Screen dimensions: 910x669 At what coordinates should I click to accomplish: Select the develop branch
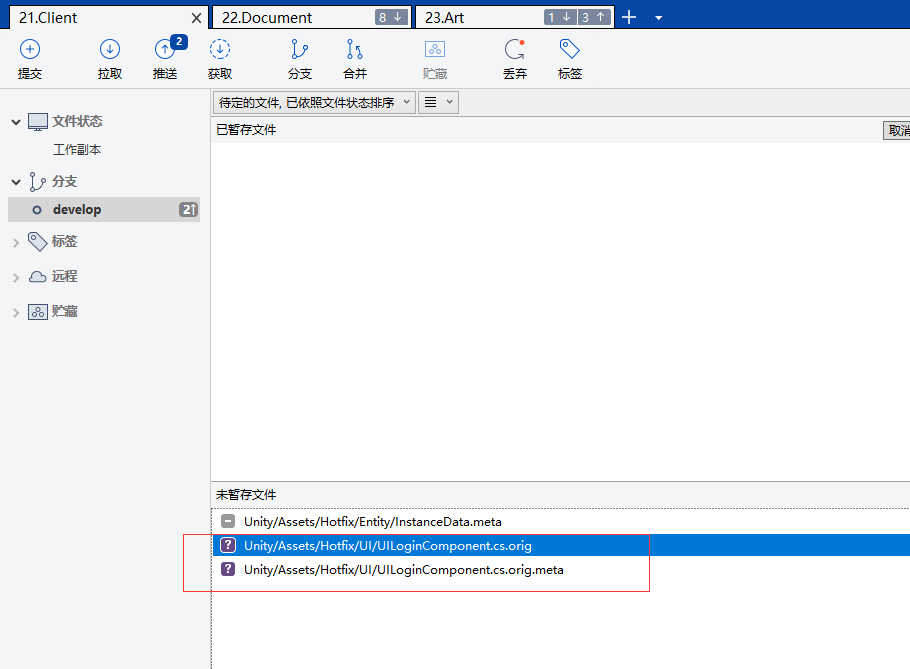point(104,209)
